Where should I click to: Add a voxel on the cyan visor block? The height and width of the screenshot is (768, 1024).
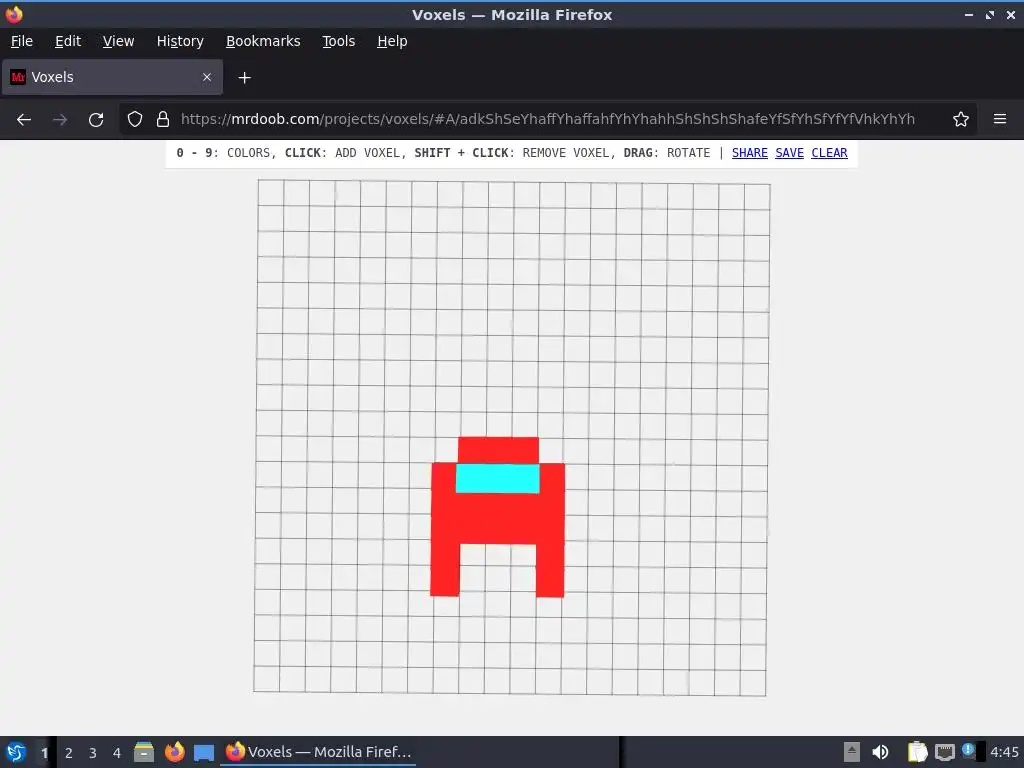pyautogui.click(x=498, y=479)
